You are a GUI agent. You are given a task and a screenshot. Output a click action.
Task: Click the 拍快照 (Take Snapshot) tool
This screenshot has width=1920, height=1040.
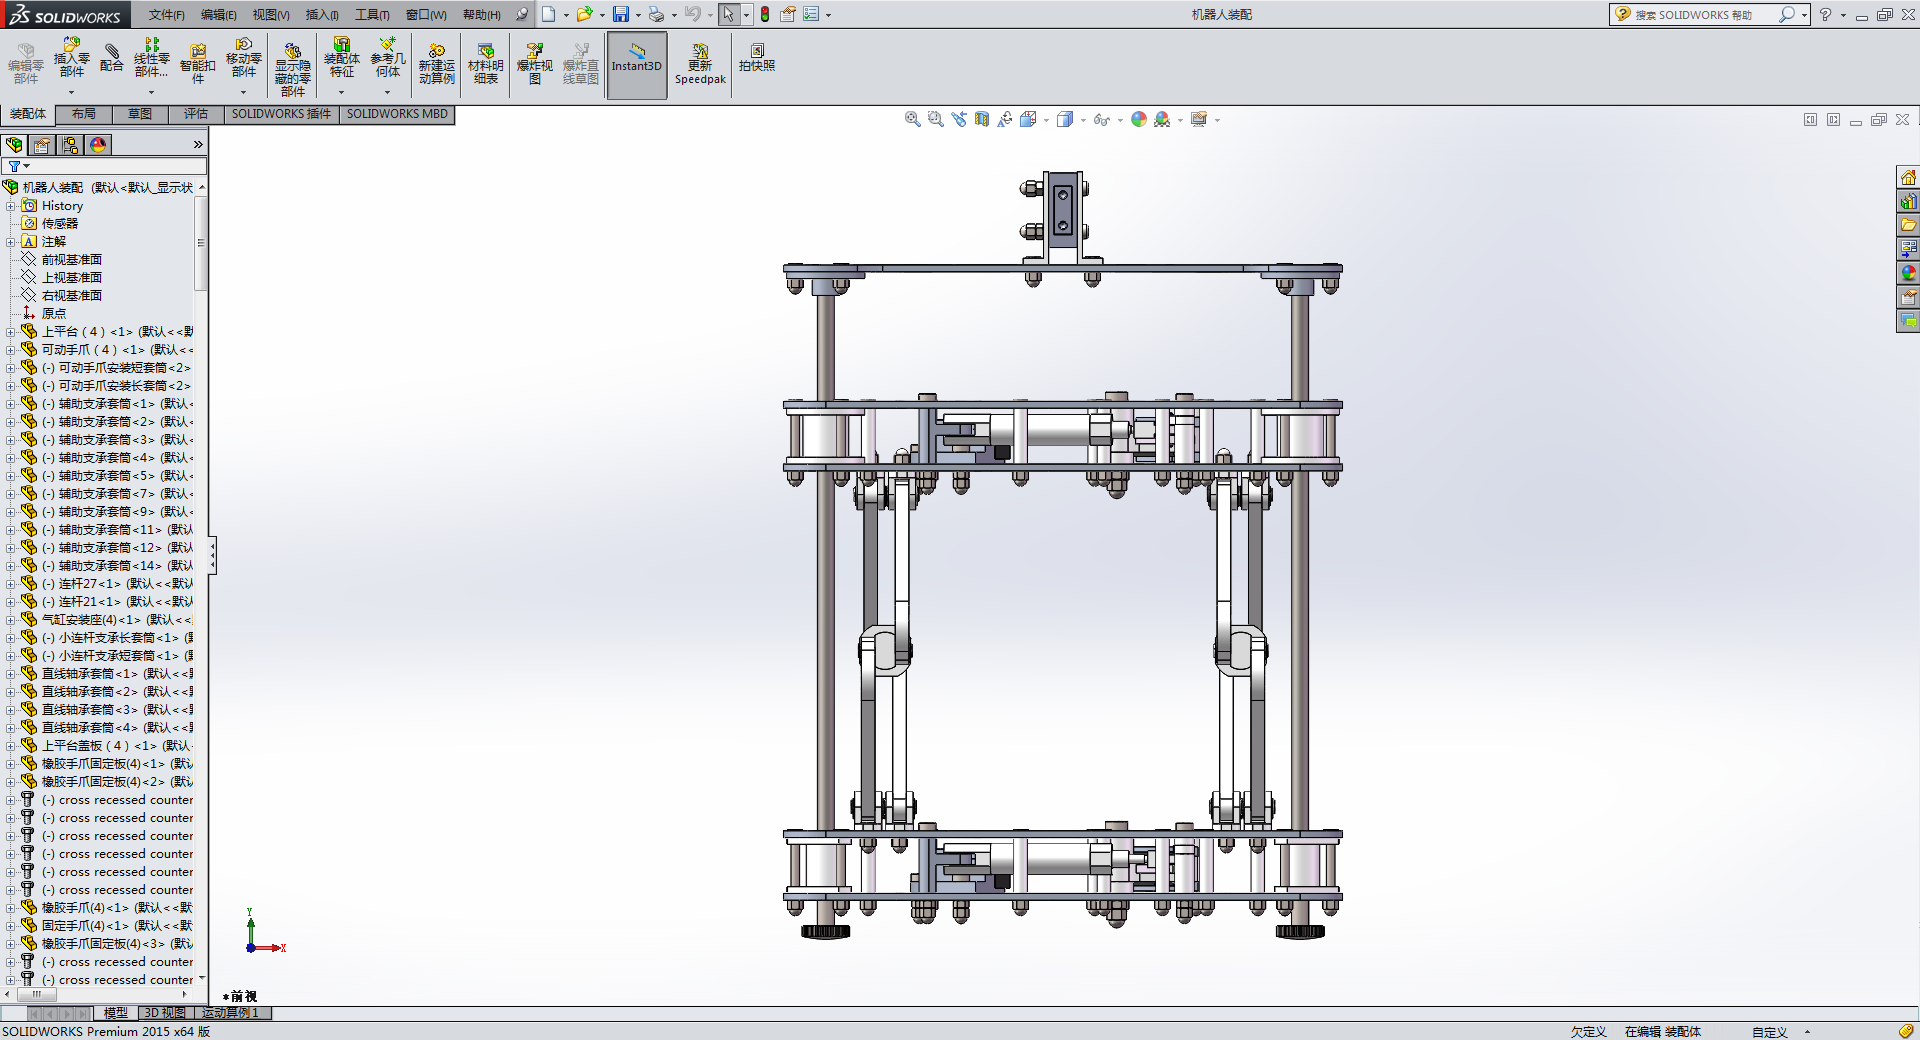(x=757, y=58)
